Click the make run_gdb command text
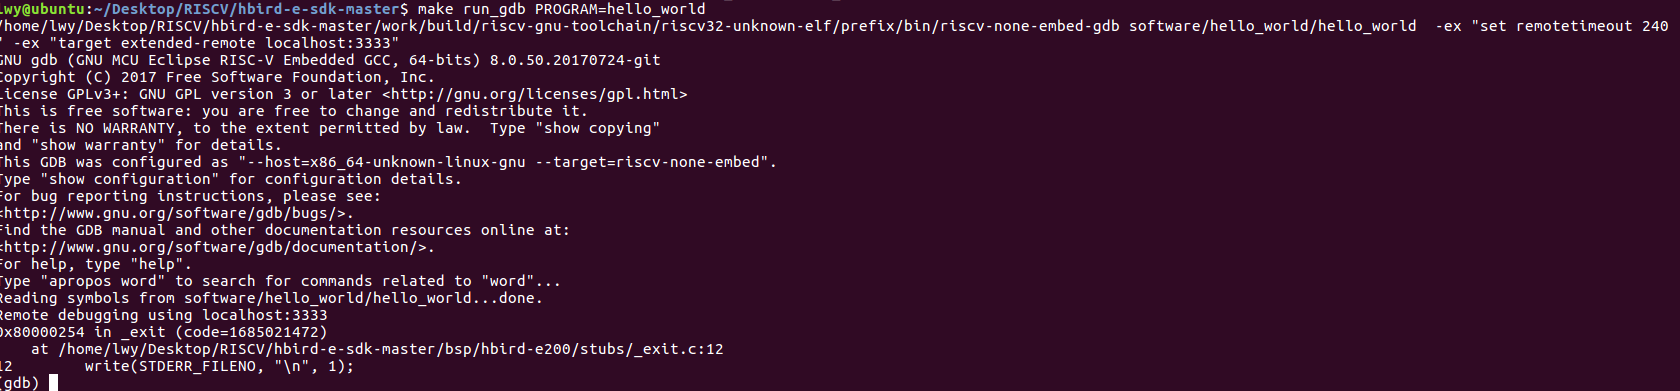This screenshot has height=391, width=1680. tap(561, 9)
